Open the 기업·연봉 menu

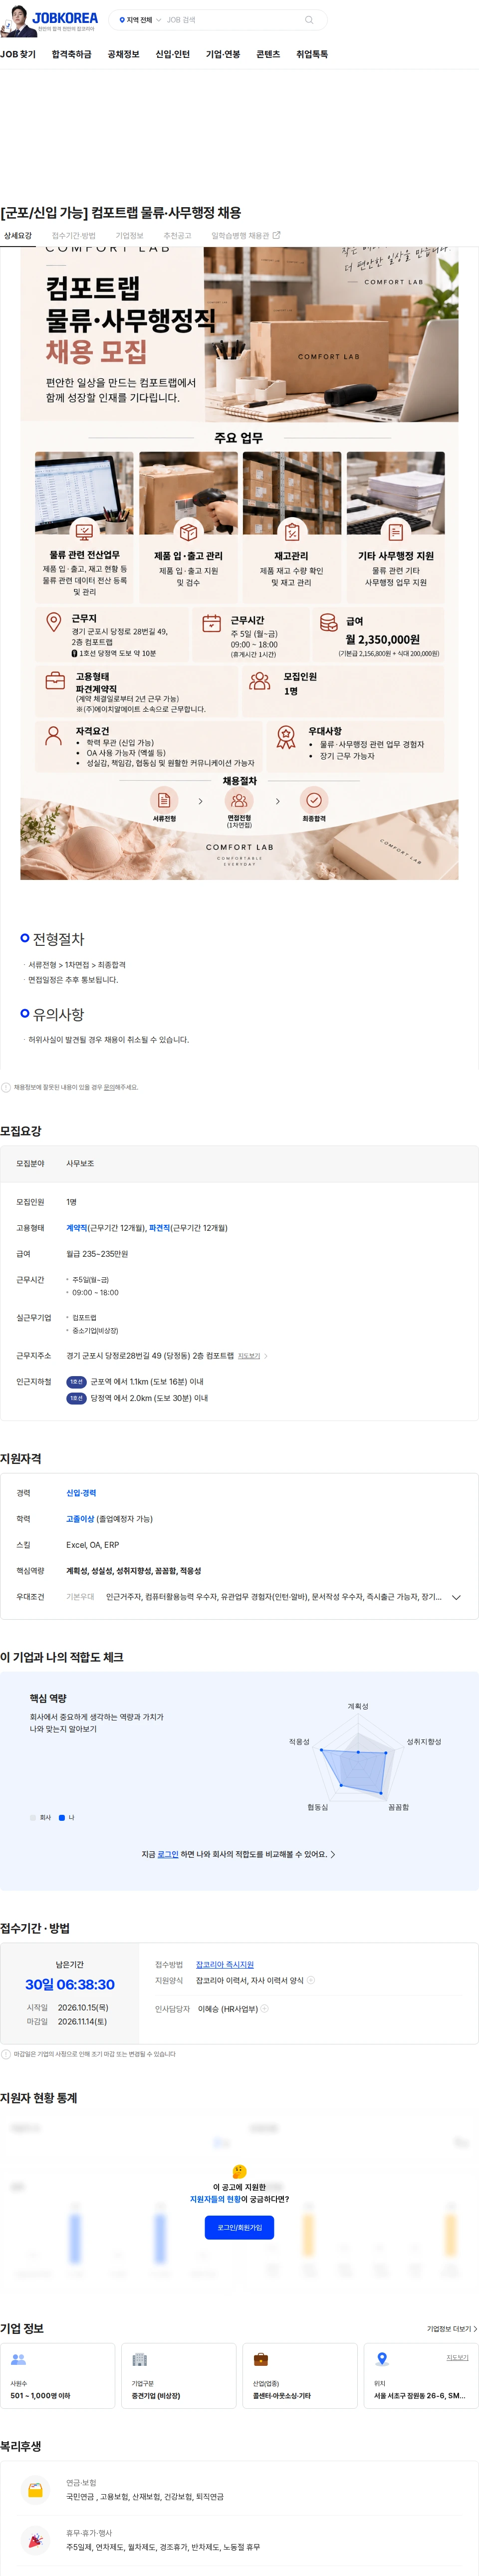[x=222, y=54]
